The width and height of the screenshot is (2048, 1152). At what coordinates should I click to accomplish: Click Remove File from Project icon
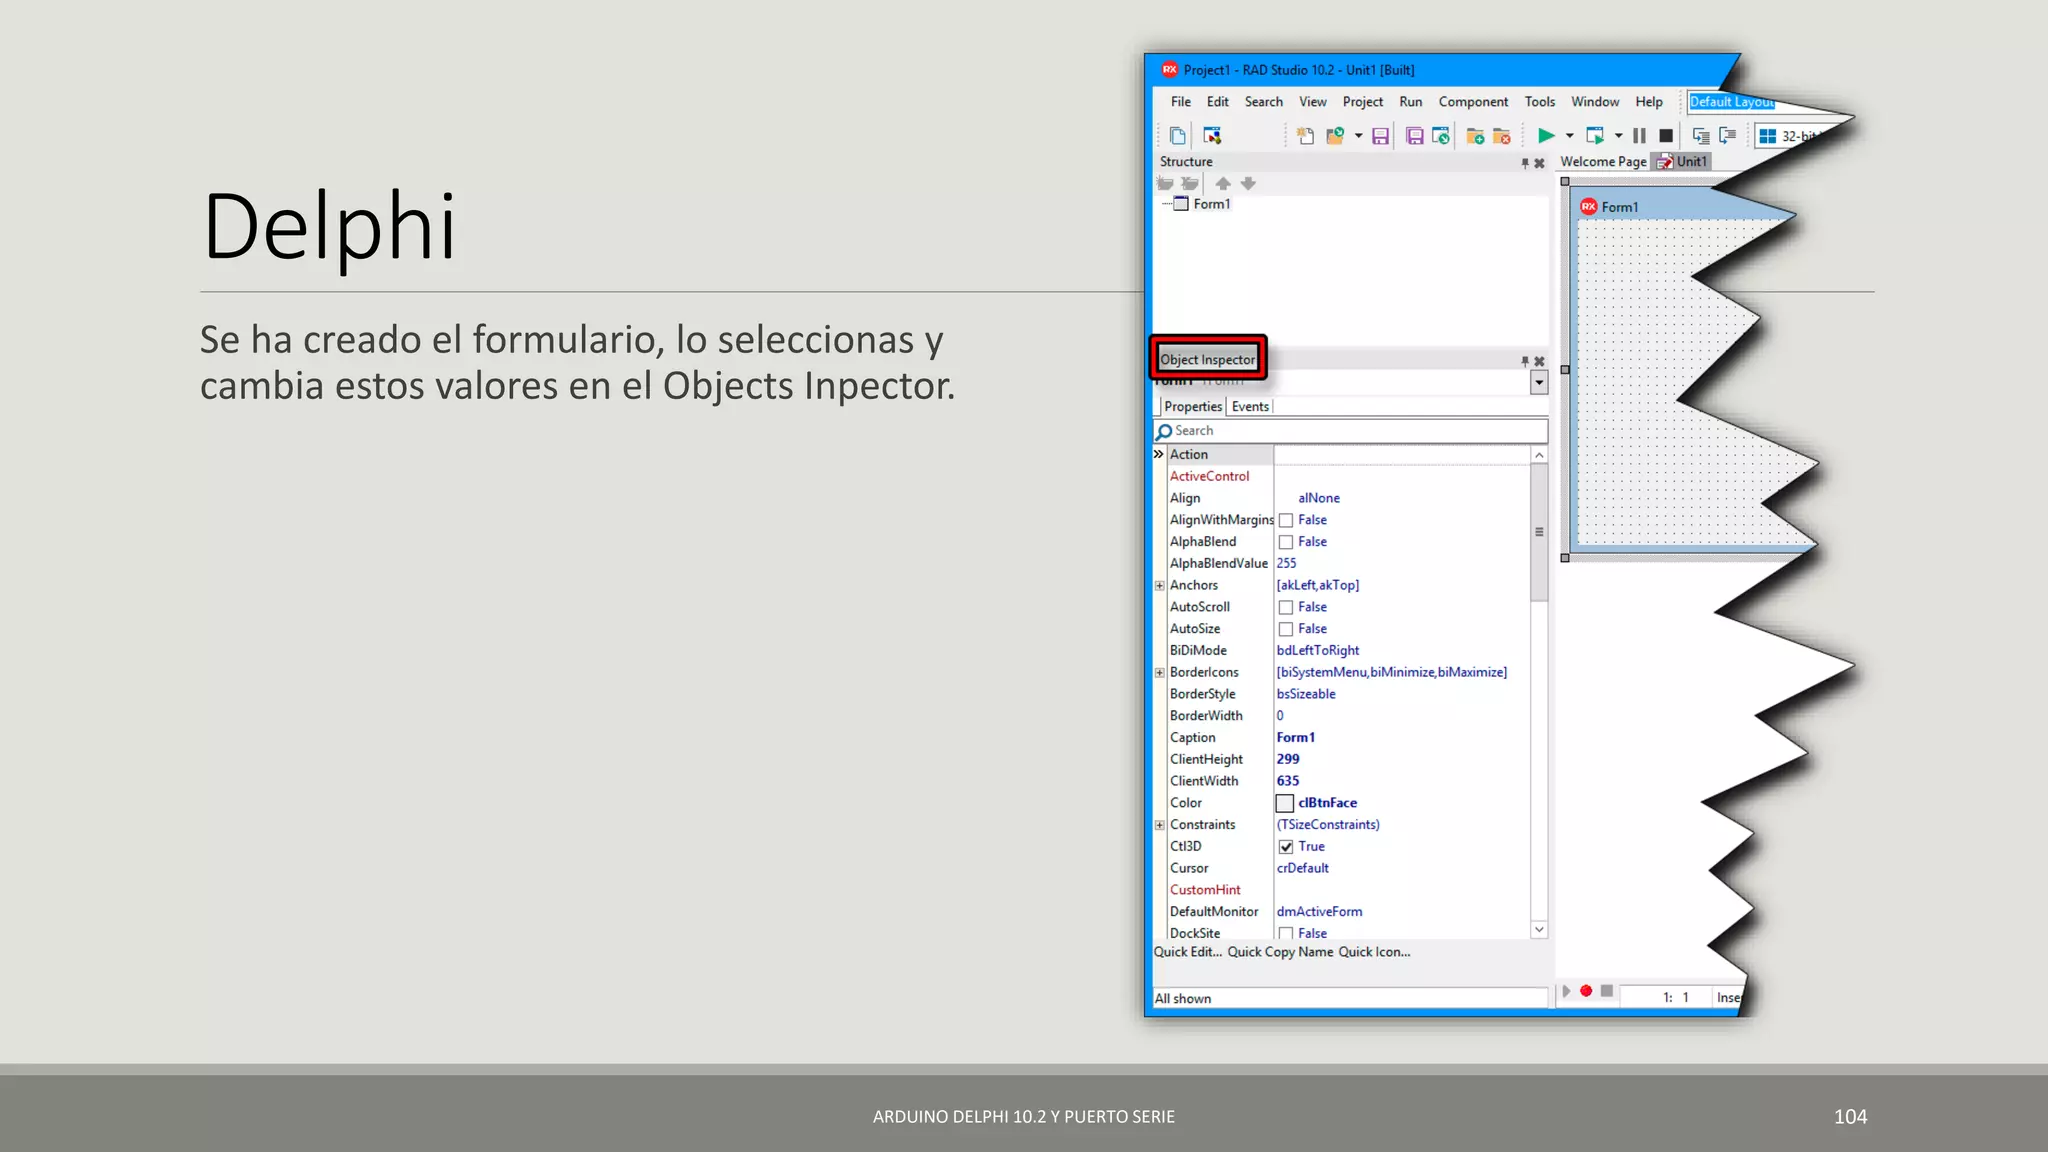[x=1501, y=136]
